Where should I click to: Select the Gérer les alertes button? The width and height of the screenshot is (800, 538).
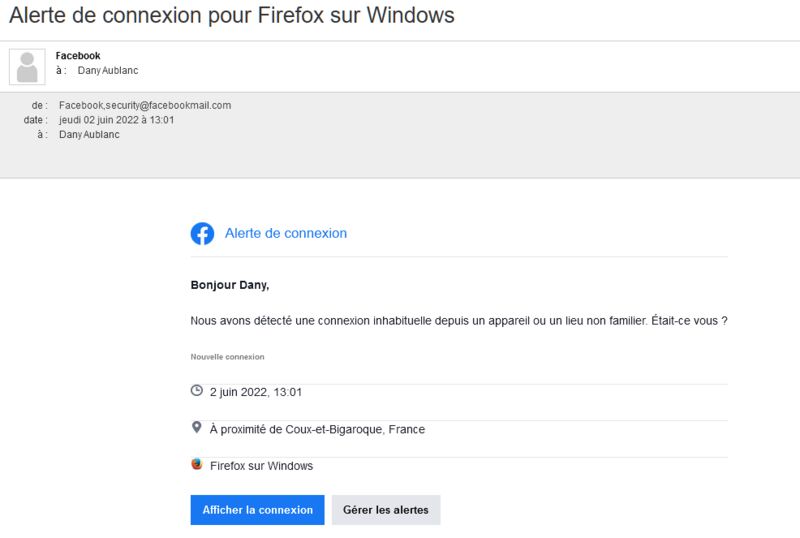point(386,510)
